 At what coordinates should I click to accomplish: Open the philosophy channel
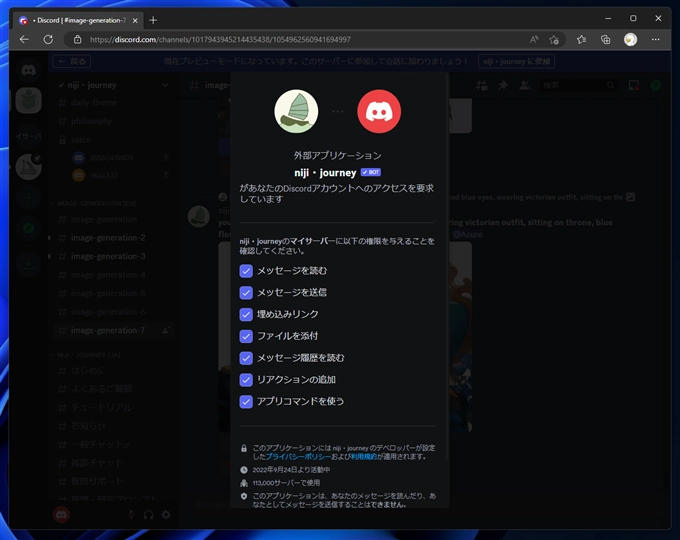tap(113, 121)
